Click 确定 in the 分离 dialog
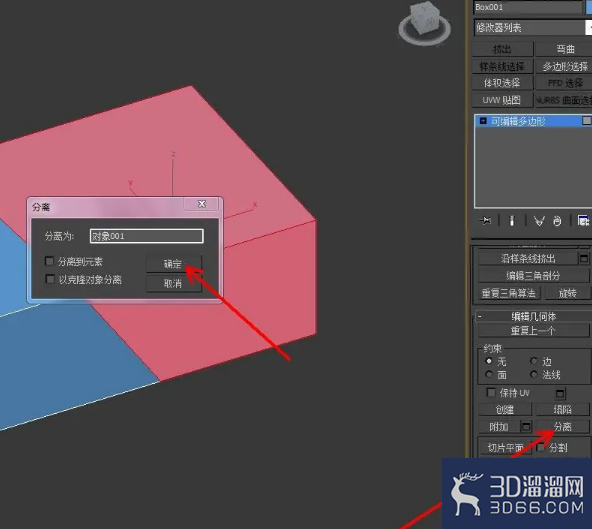 pyautogui.click(x=174, y=264)
